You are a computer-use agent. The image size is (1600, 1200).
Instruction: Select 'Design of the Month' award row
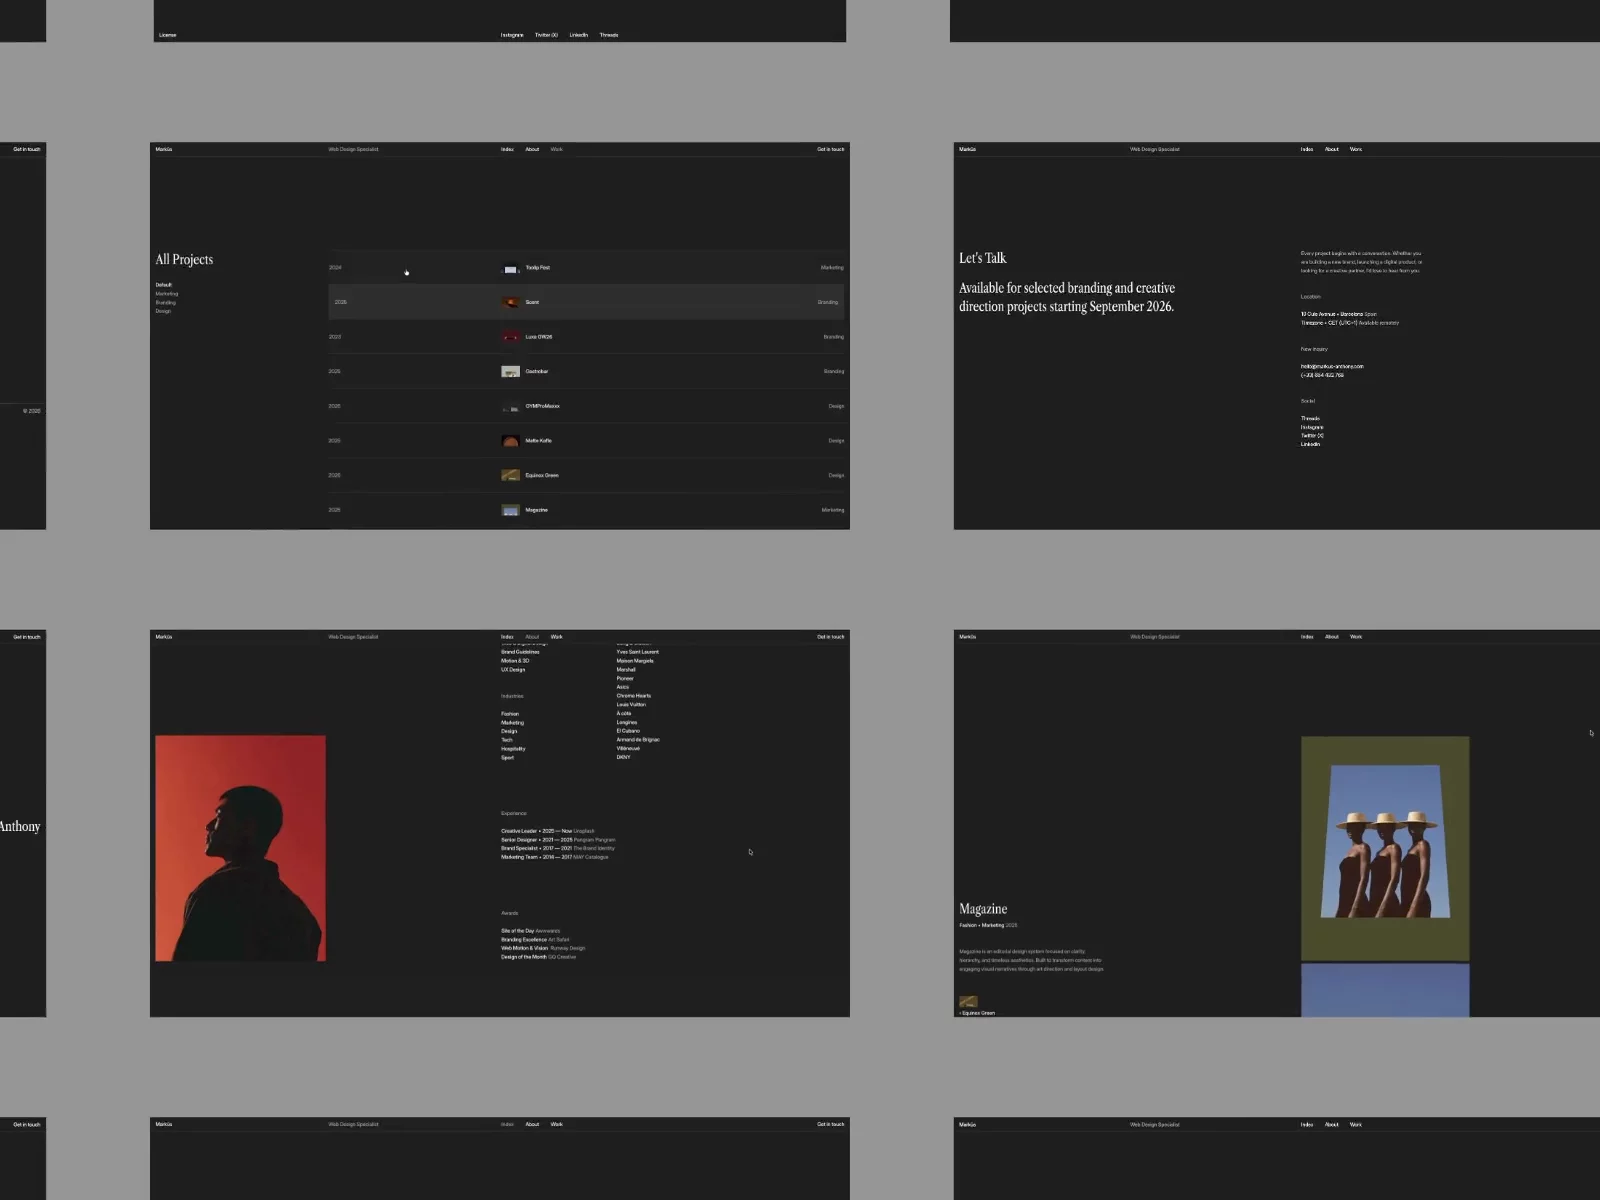(x=538, y=957)
